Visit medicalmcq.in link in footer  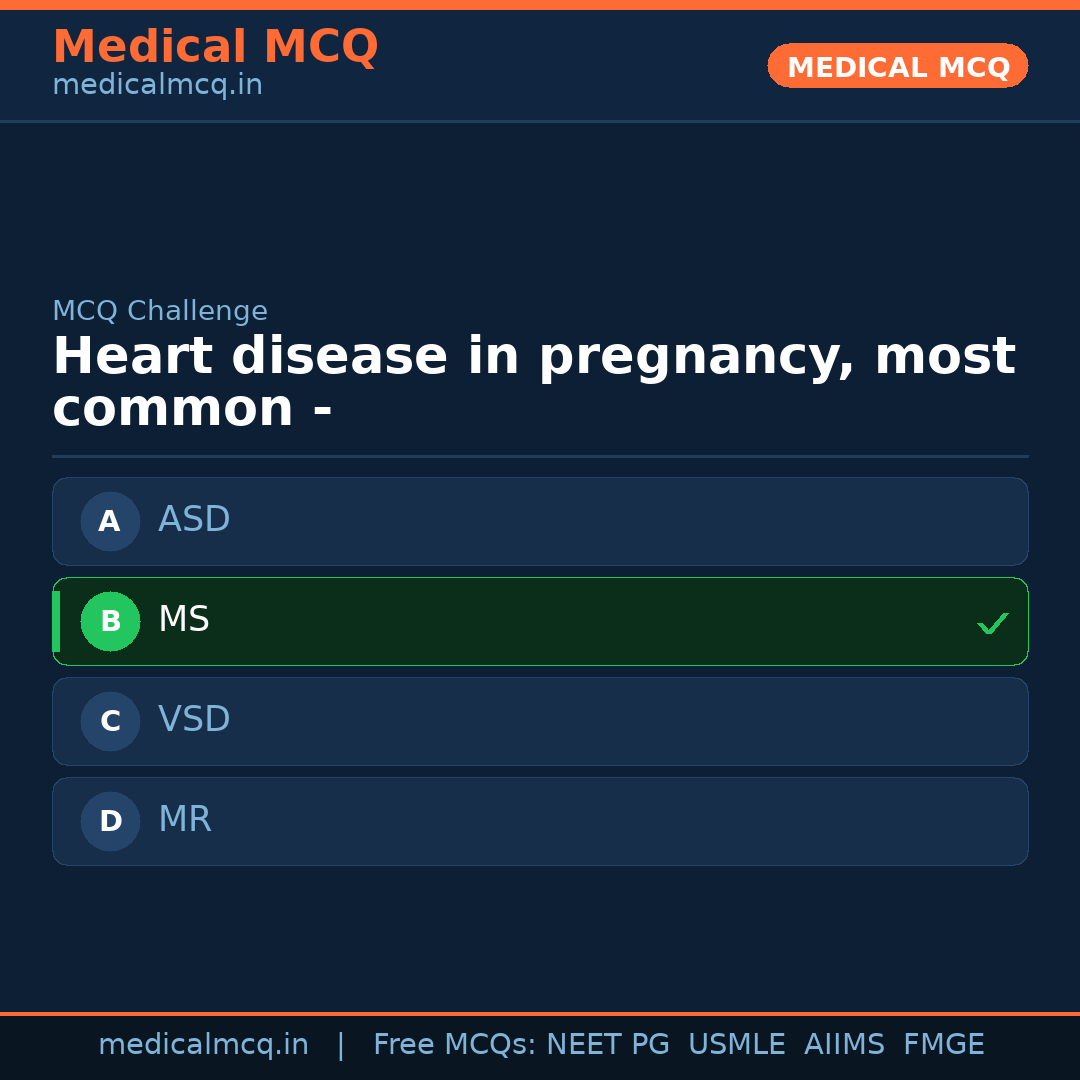pyautogui.click(x=204, y=1044)
